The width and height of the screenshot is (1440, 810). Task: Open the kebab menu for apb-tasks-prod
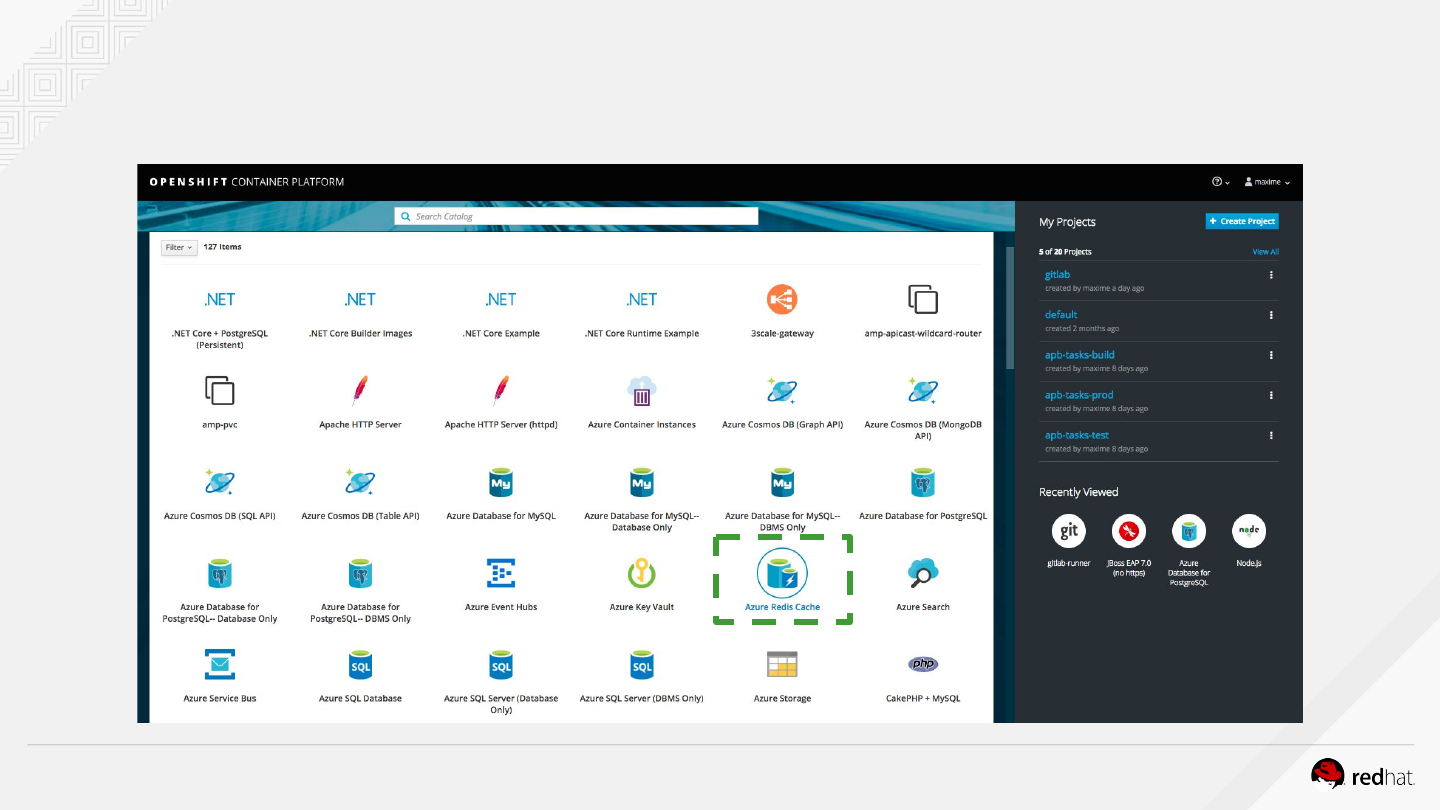1271,395
